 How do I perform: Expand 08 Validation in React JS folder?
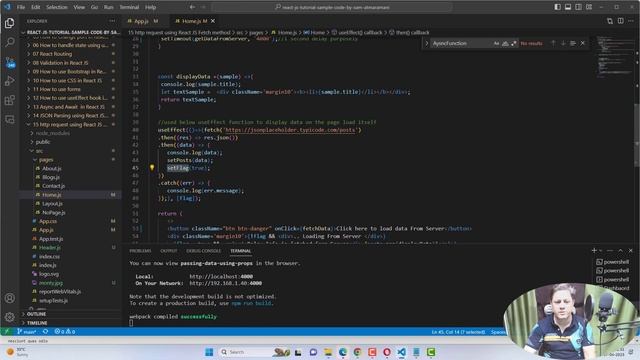[x=71, y=63]
